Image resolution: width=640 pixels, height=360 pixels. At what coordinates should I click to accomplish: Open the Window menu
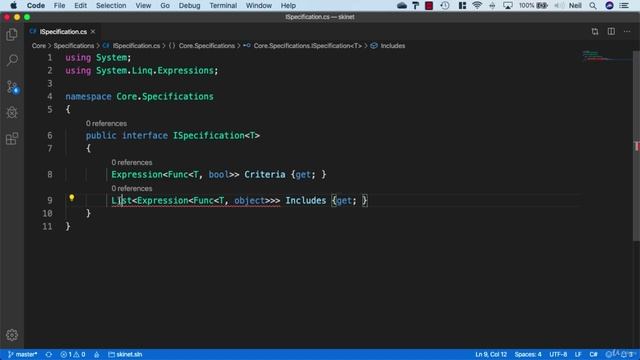click(x=259, y=5)
